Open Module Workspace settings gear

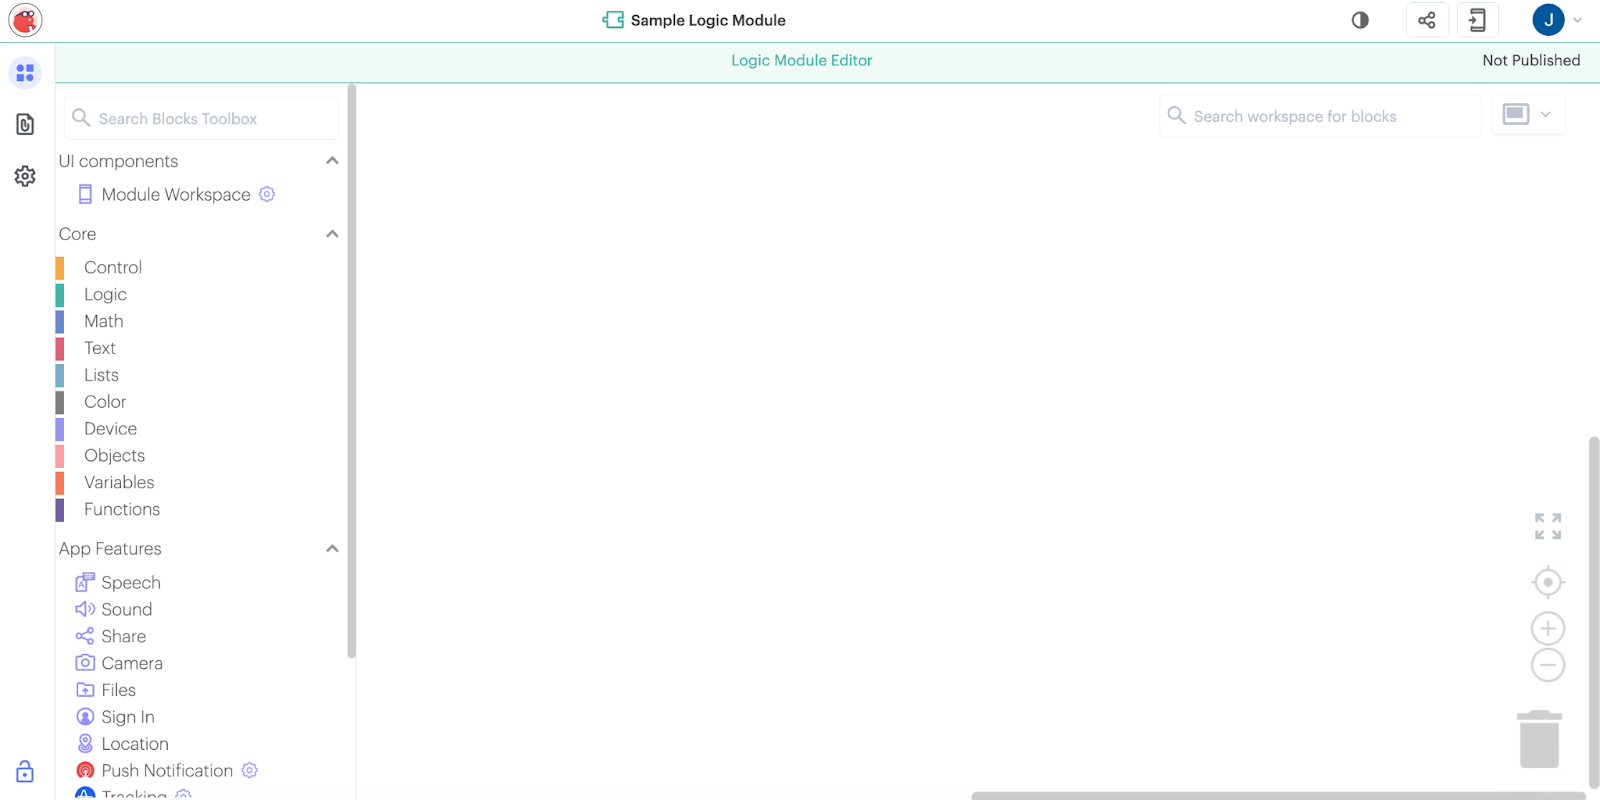click(267, 194)
